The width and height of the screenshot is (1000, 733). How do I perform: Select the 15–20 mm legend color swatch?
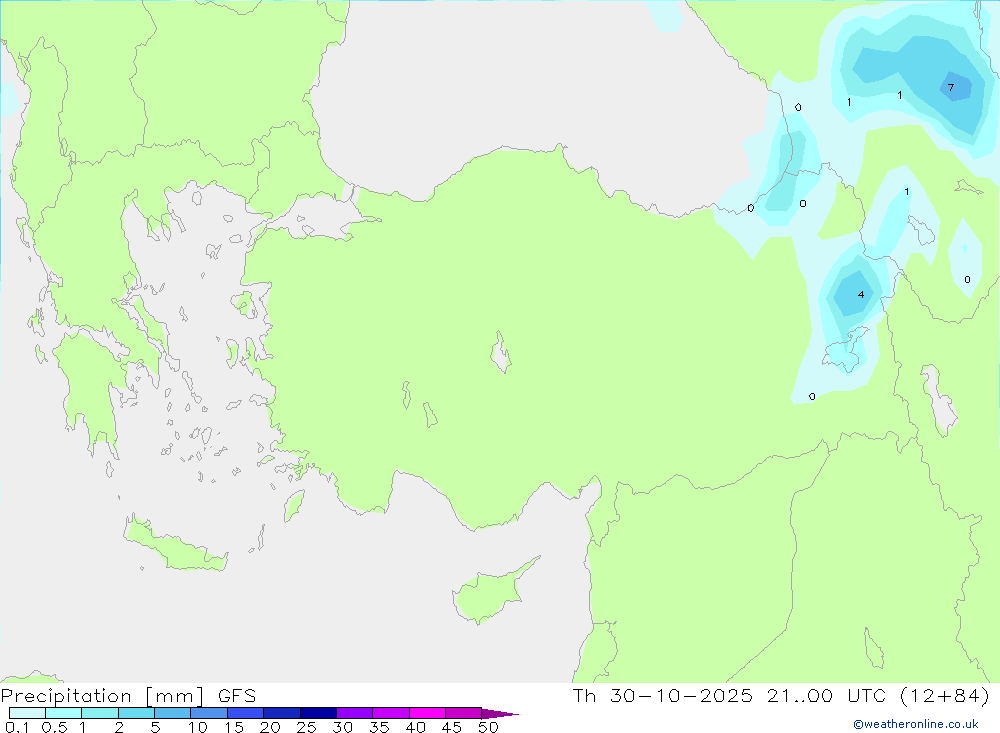246,713
